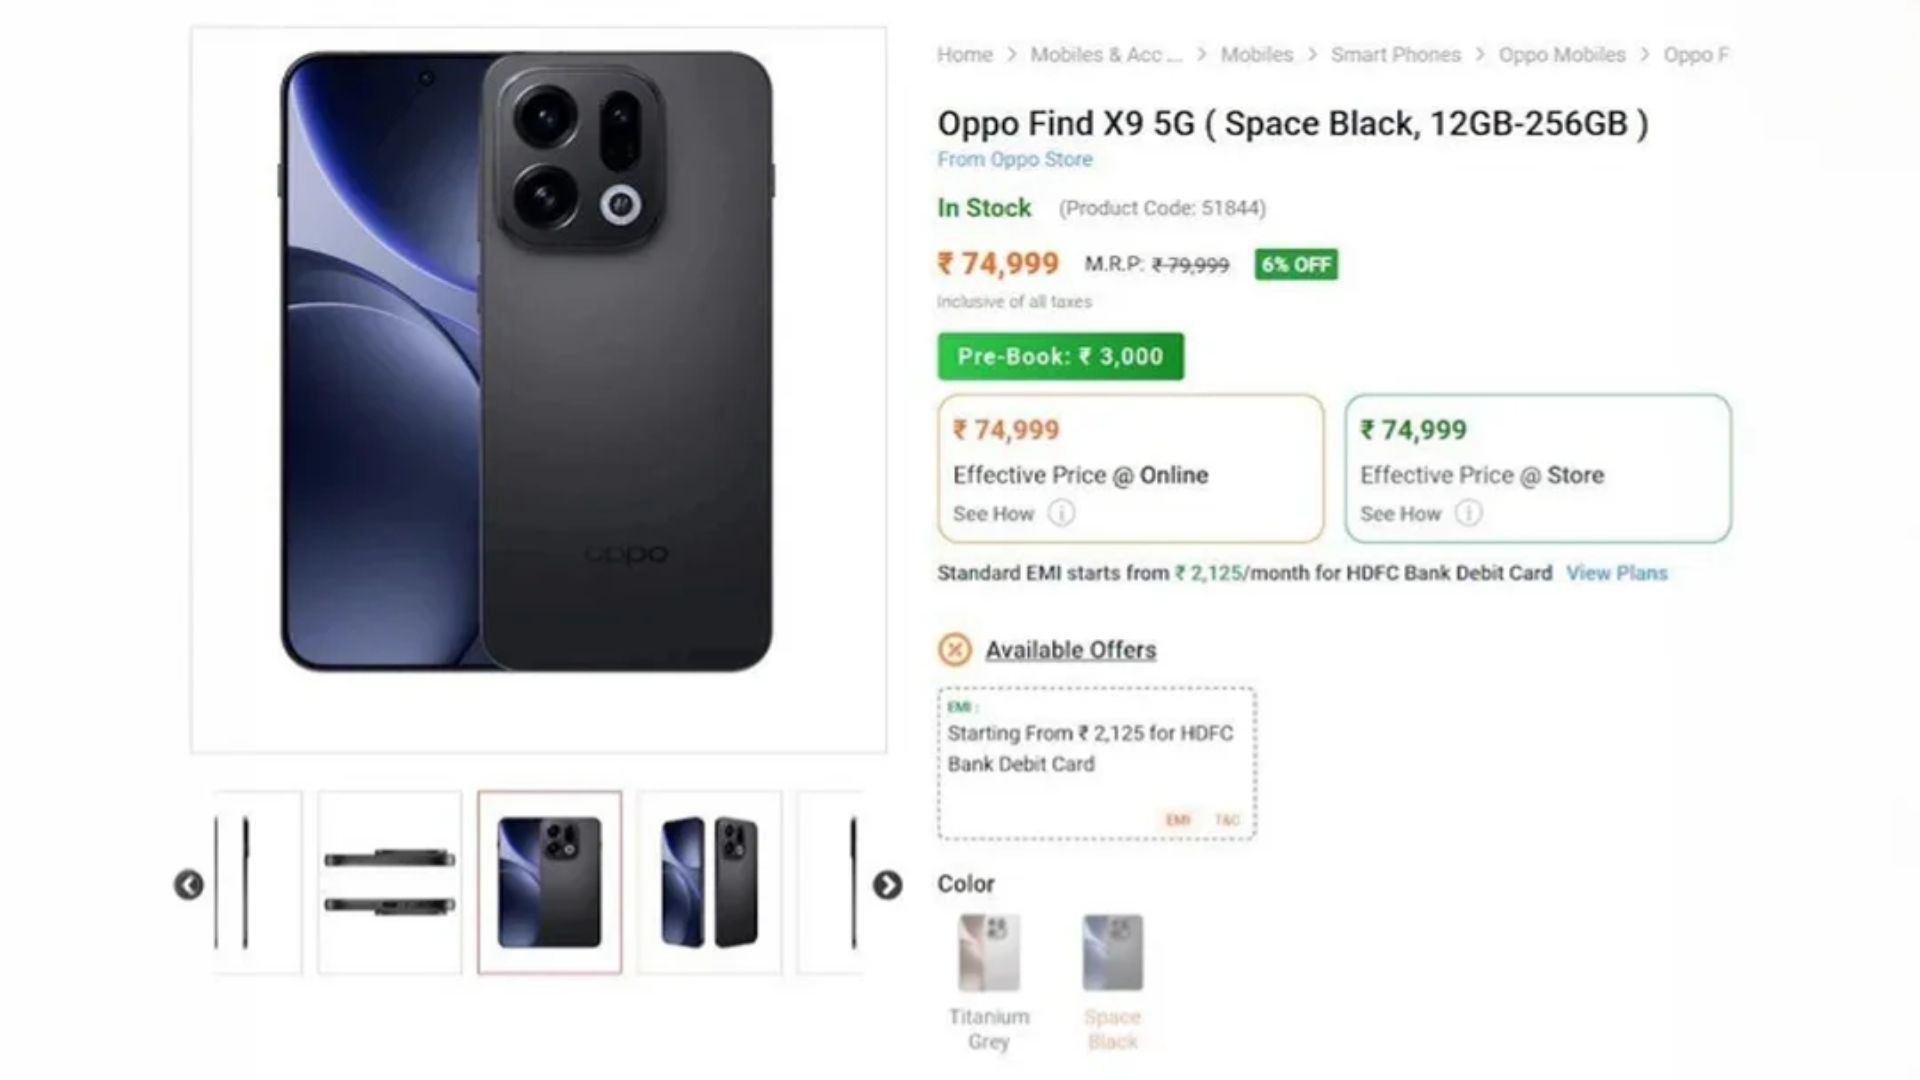1920x1080 pixels.
Task: Open View Plans for EMI options
Action: click(1616, 573)
